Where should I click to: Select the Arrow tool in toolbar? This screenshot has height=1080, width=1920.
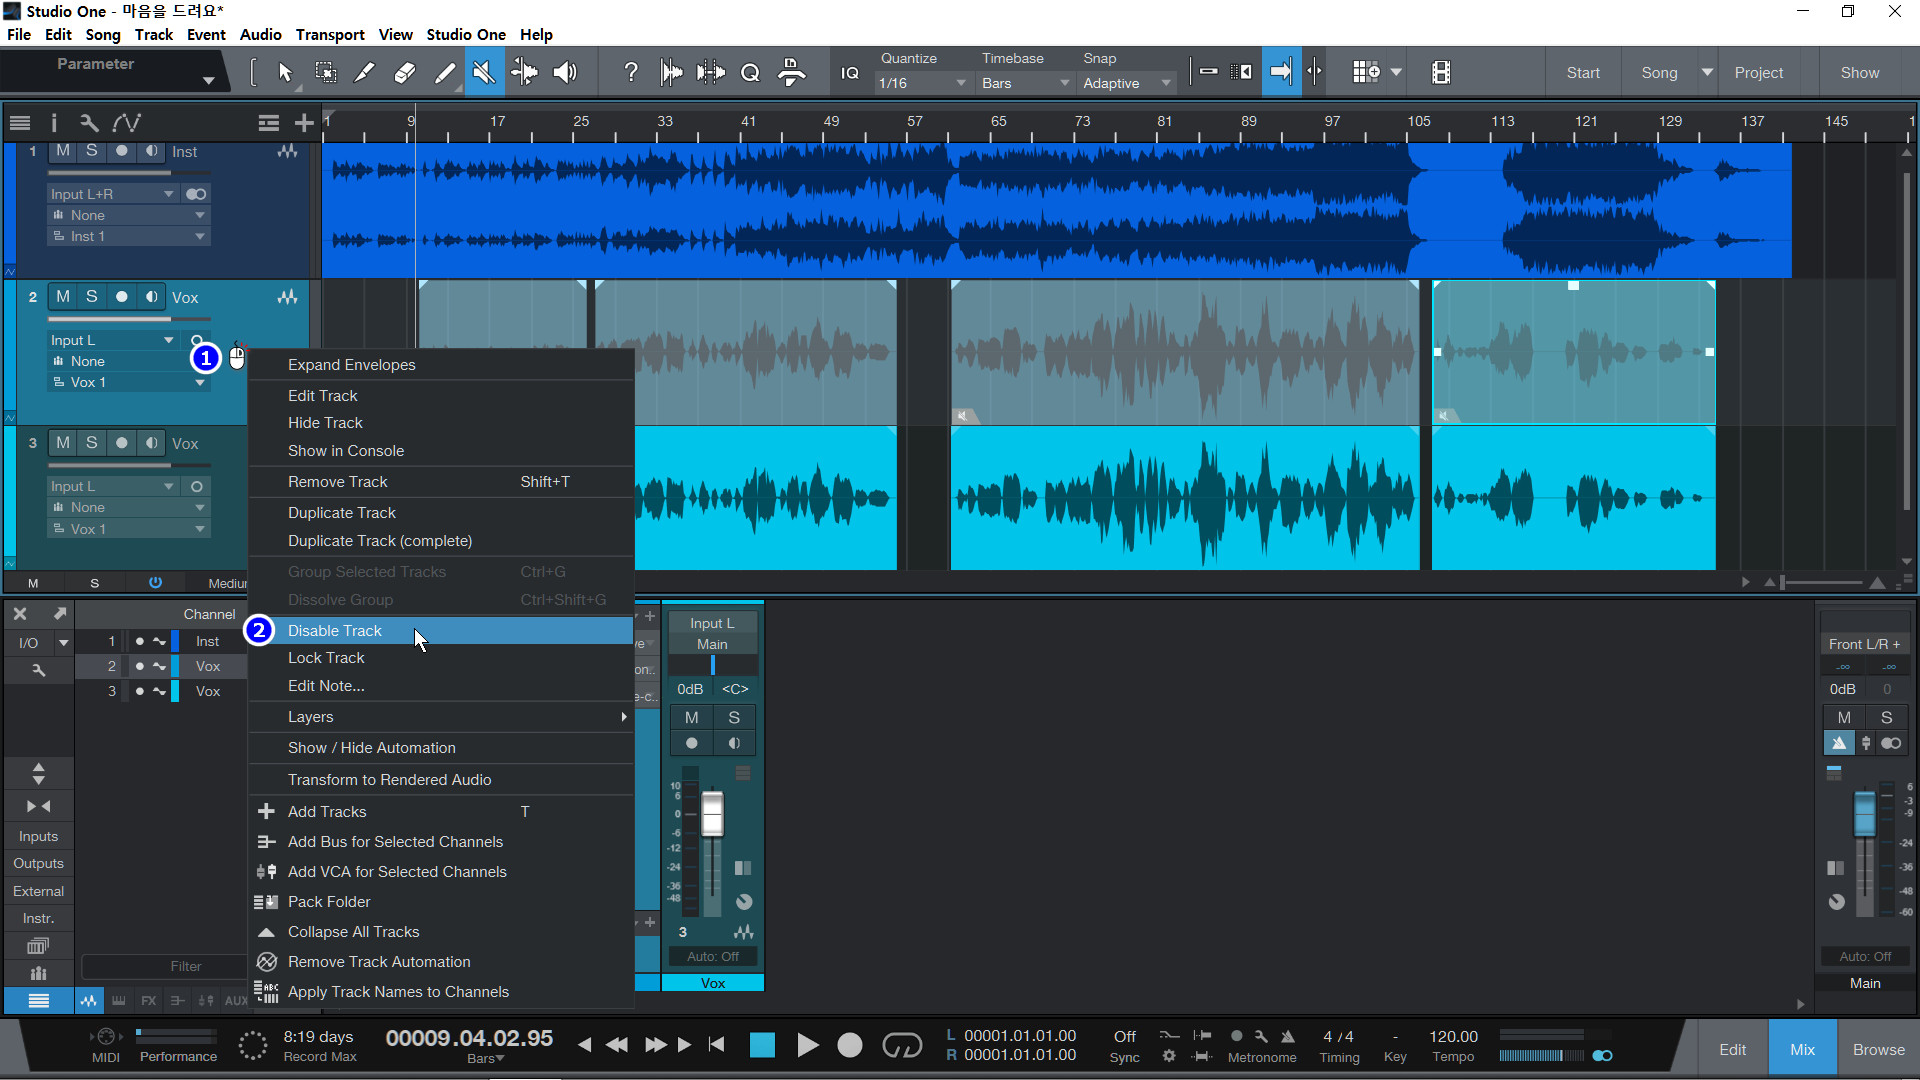click(x=285, y=72)
